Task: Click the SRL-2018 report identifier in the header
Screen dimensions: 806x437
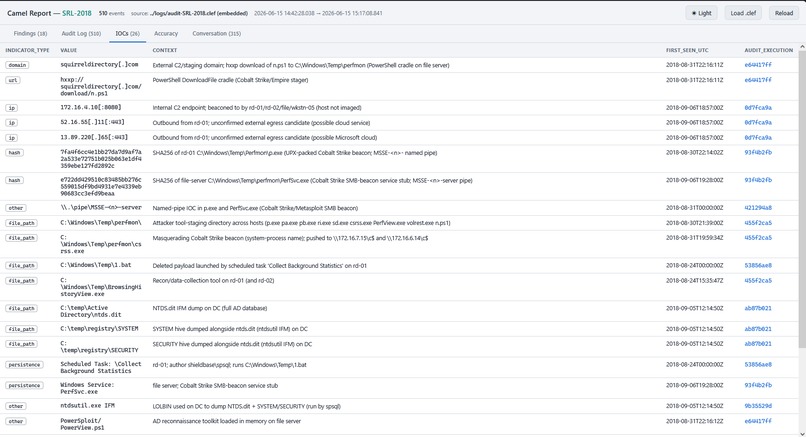Action: 77,13
